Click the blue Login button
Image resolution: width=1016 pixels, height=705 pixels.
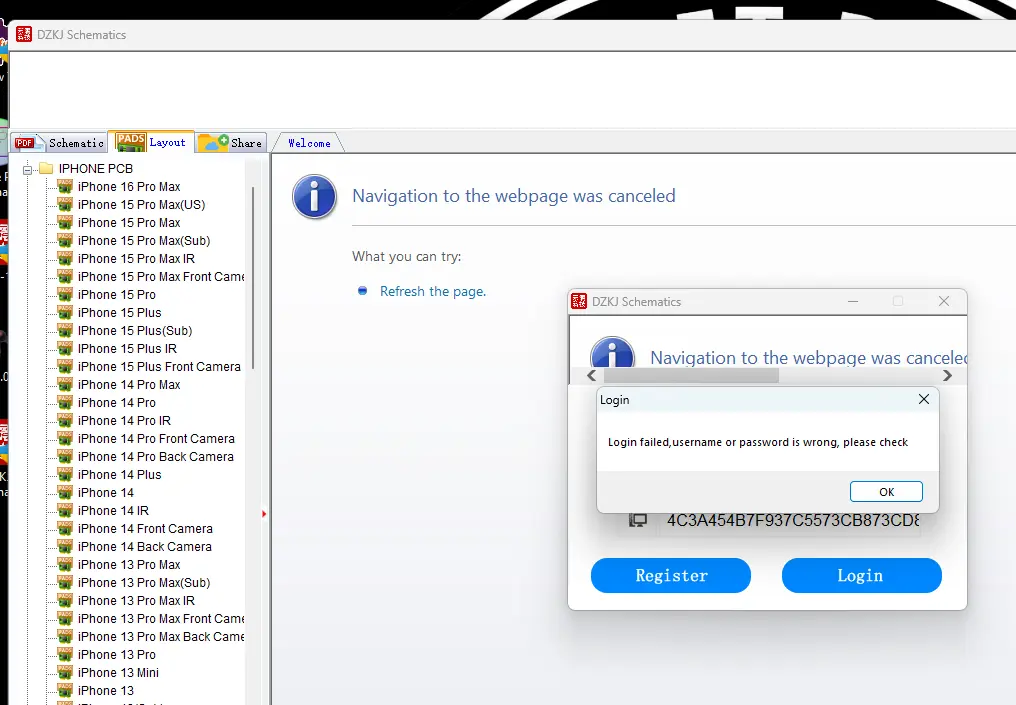861,575
